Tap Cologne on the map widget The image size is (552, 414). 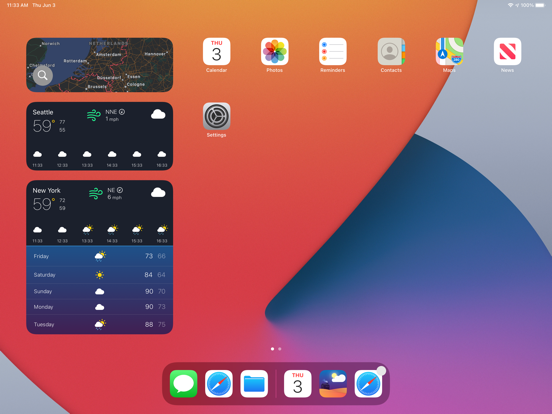tap(136, 84)
